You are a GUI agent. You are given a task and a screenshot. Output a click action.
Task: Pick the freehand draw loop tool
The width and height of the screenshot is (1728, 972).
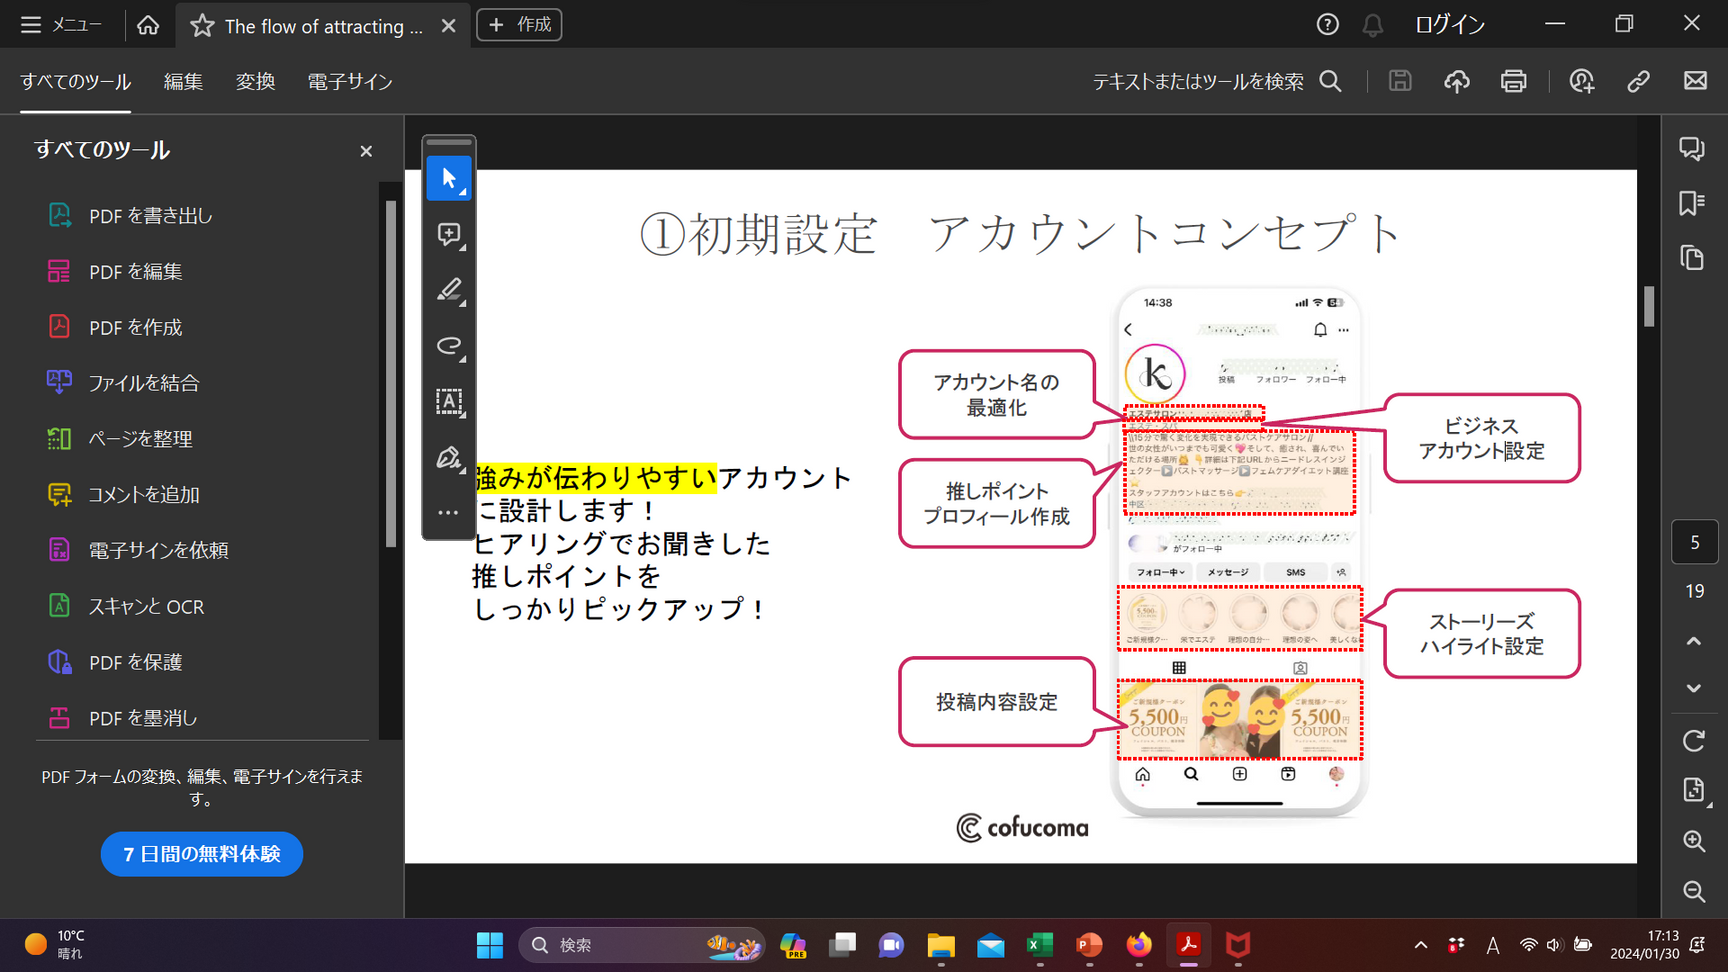tap(449, 346)
